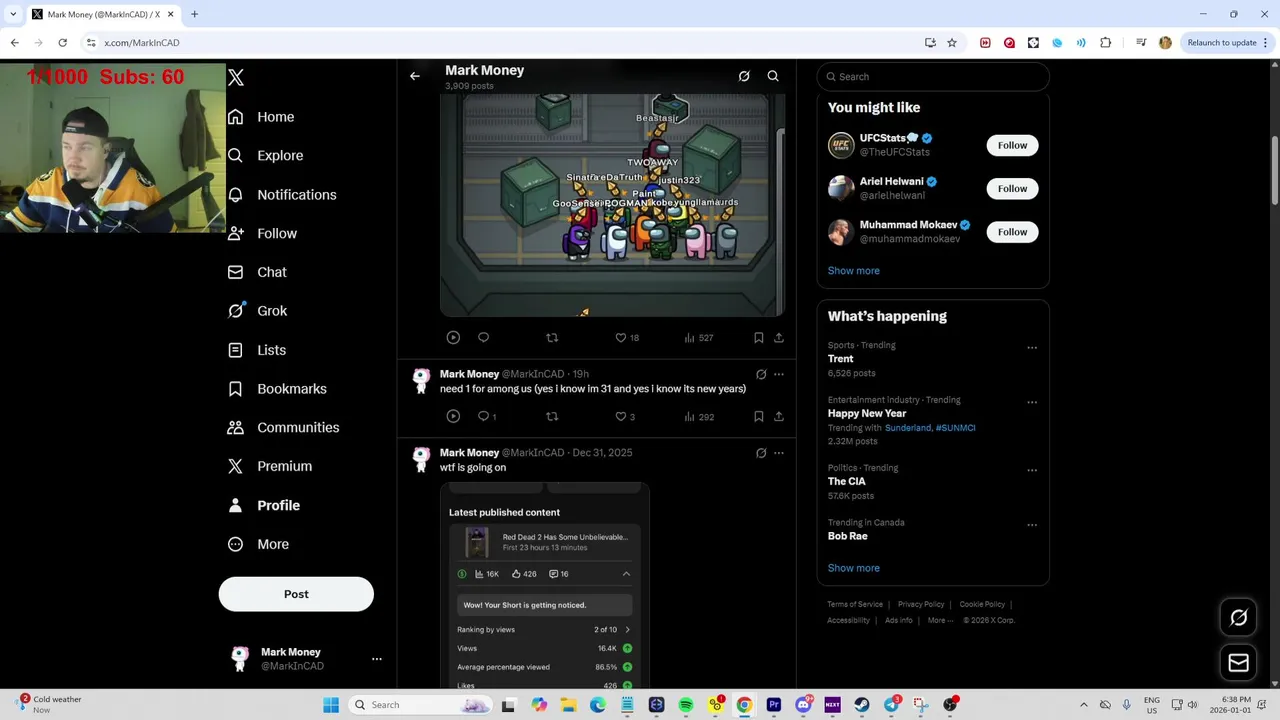Open the Sunderland trending link
The width and height of the screenshot is (1280, 720).
(x=908, y=428)
